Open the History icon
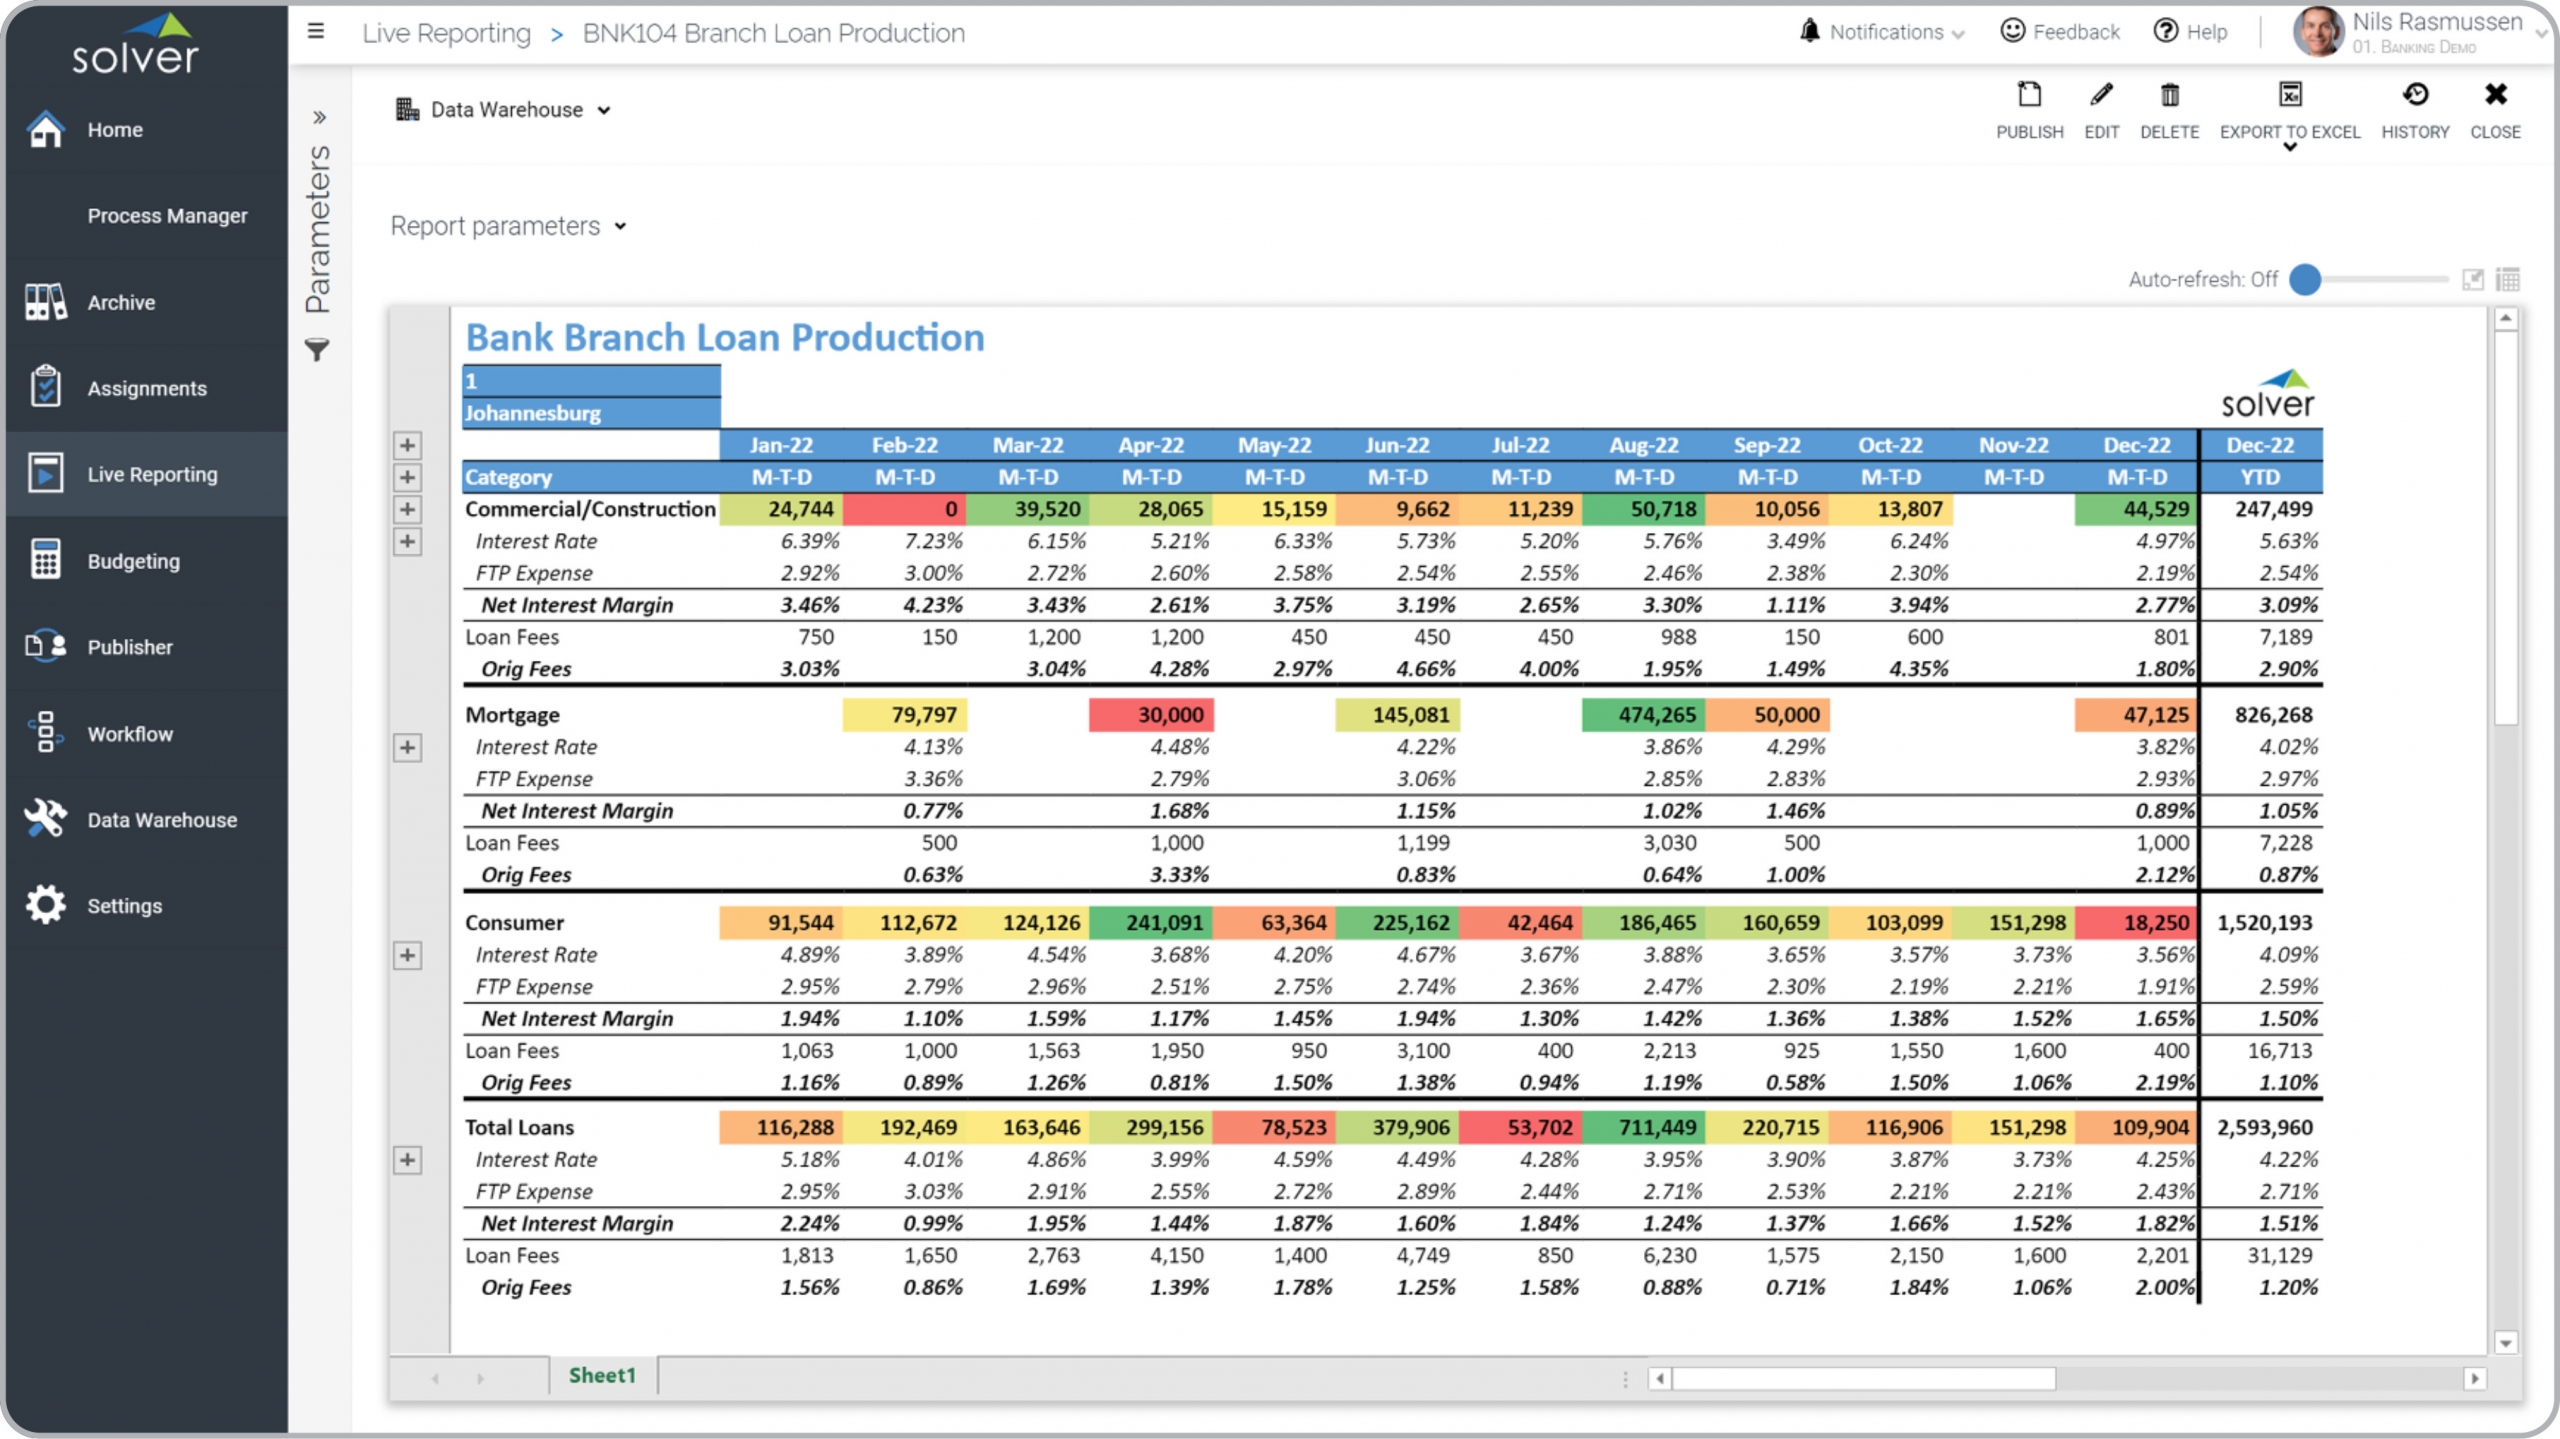Screen dimensions: 2560x1439 pos(2414,96)
